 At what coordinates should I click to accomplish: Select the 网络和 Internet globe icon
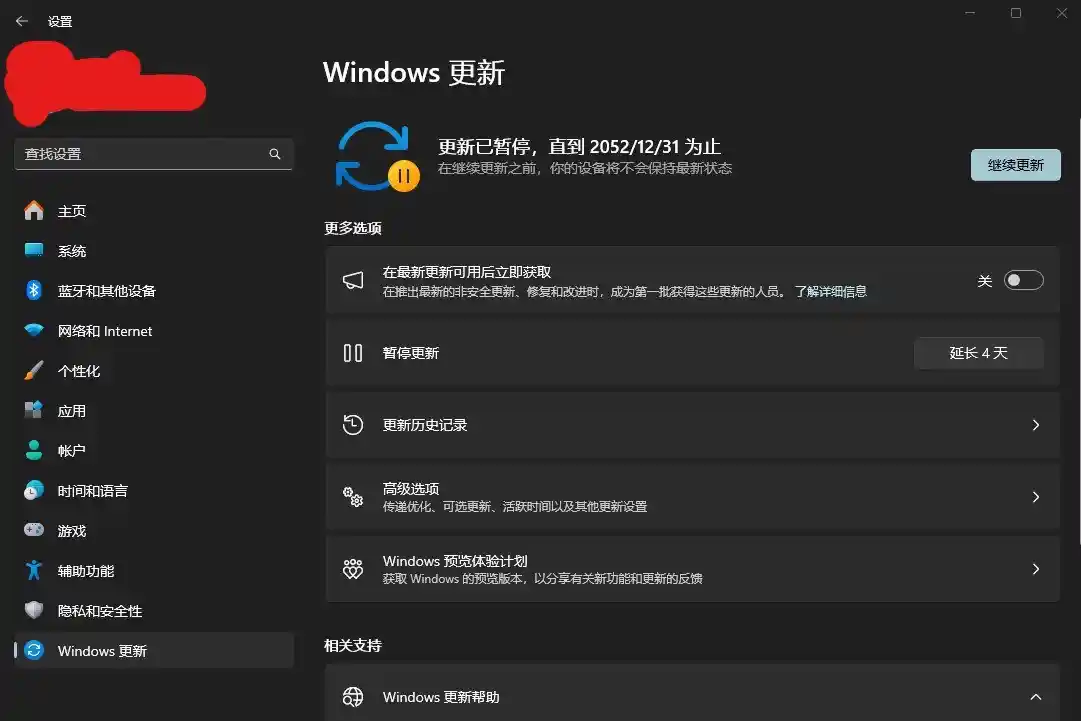click(x=33, y=331)
